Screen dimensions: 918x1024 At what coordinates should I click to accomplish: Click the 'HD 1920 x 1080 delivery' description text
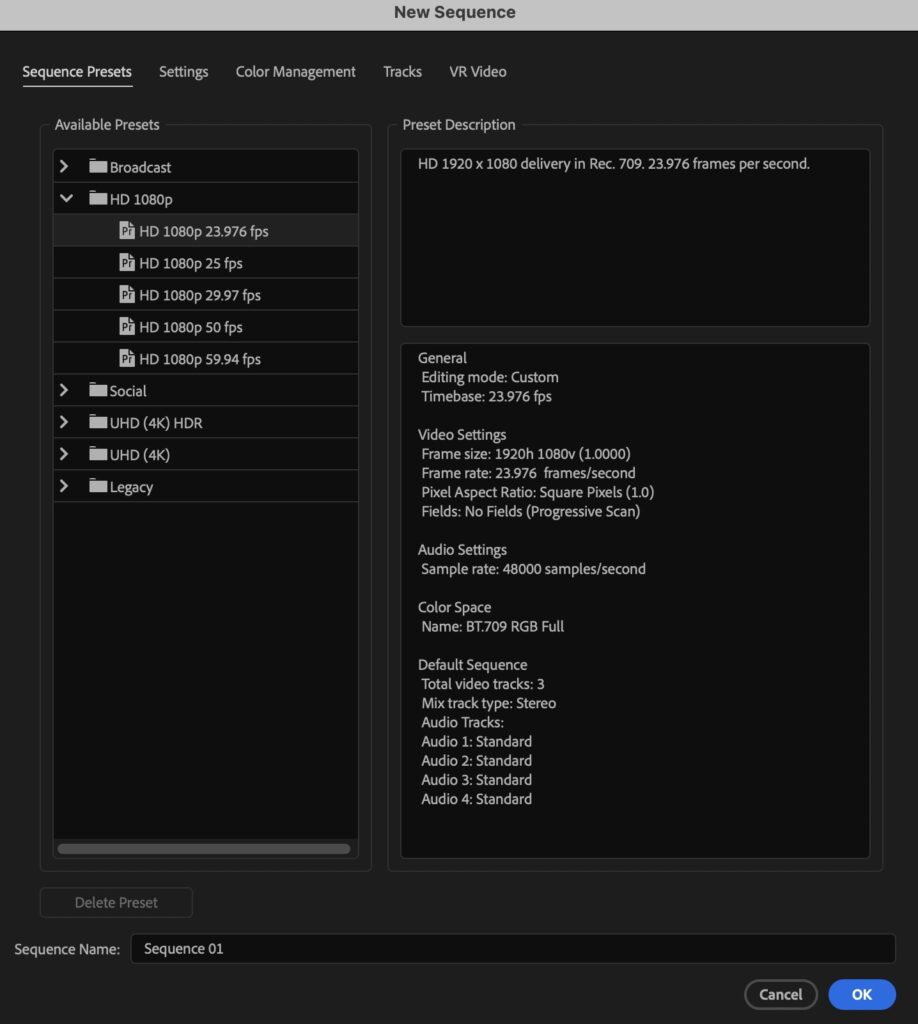coord(614,164)
